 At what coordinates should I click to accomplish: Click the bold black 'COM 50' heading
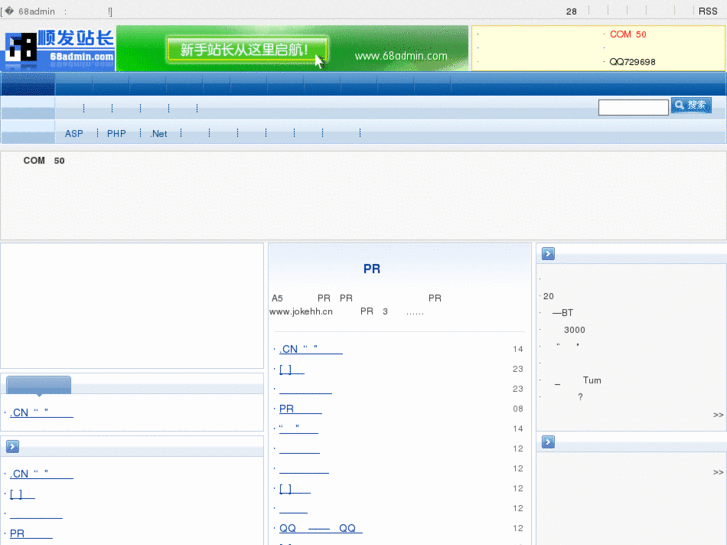coord(44,160)
